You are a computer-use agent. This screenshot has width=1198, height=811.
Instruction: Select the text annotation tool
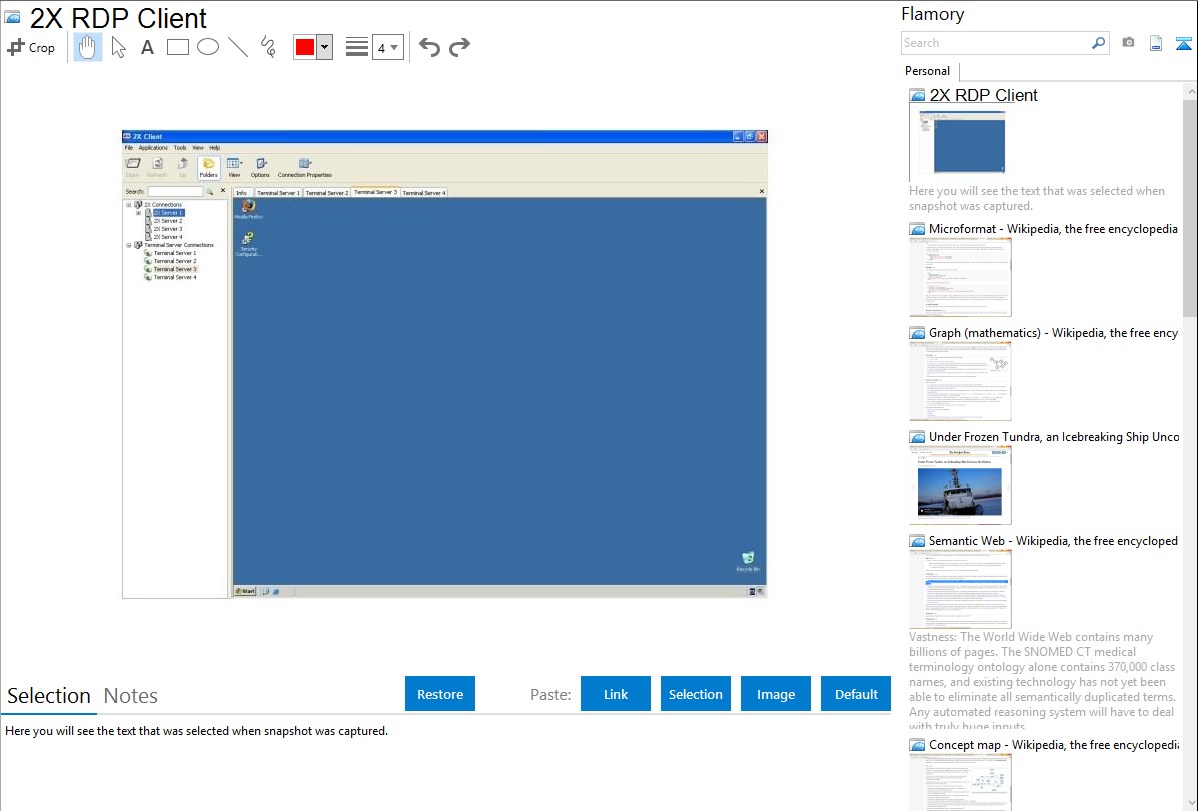click(x=147, y=47)
